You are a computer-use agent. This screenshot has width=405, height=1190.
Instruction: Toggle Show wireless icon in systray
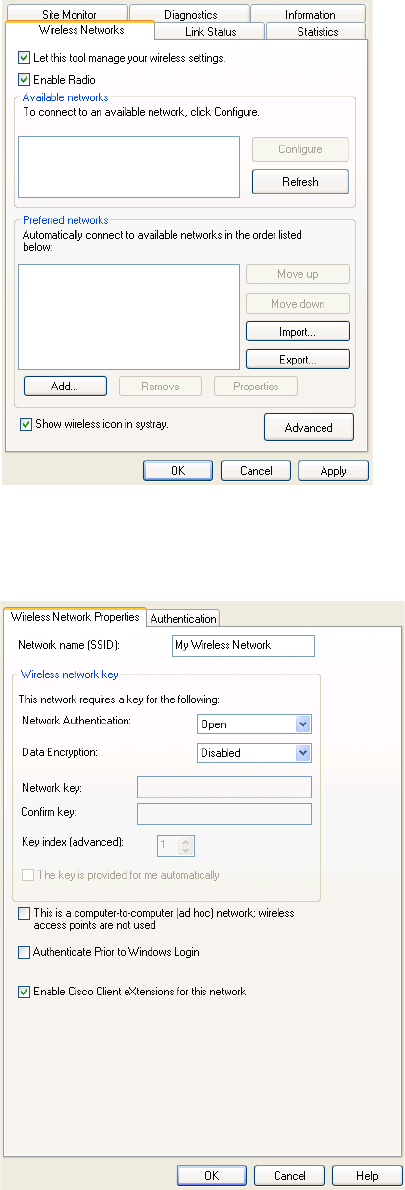click(25, 425)
